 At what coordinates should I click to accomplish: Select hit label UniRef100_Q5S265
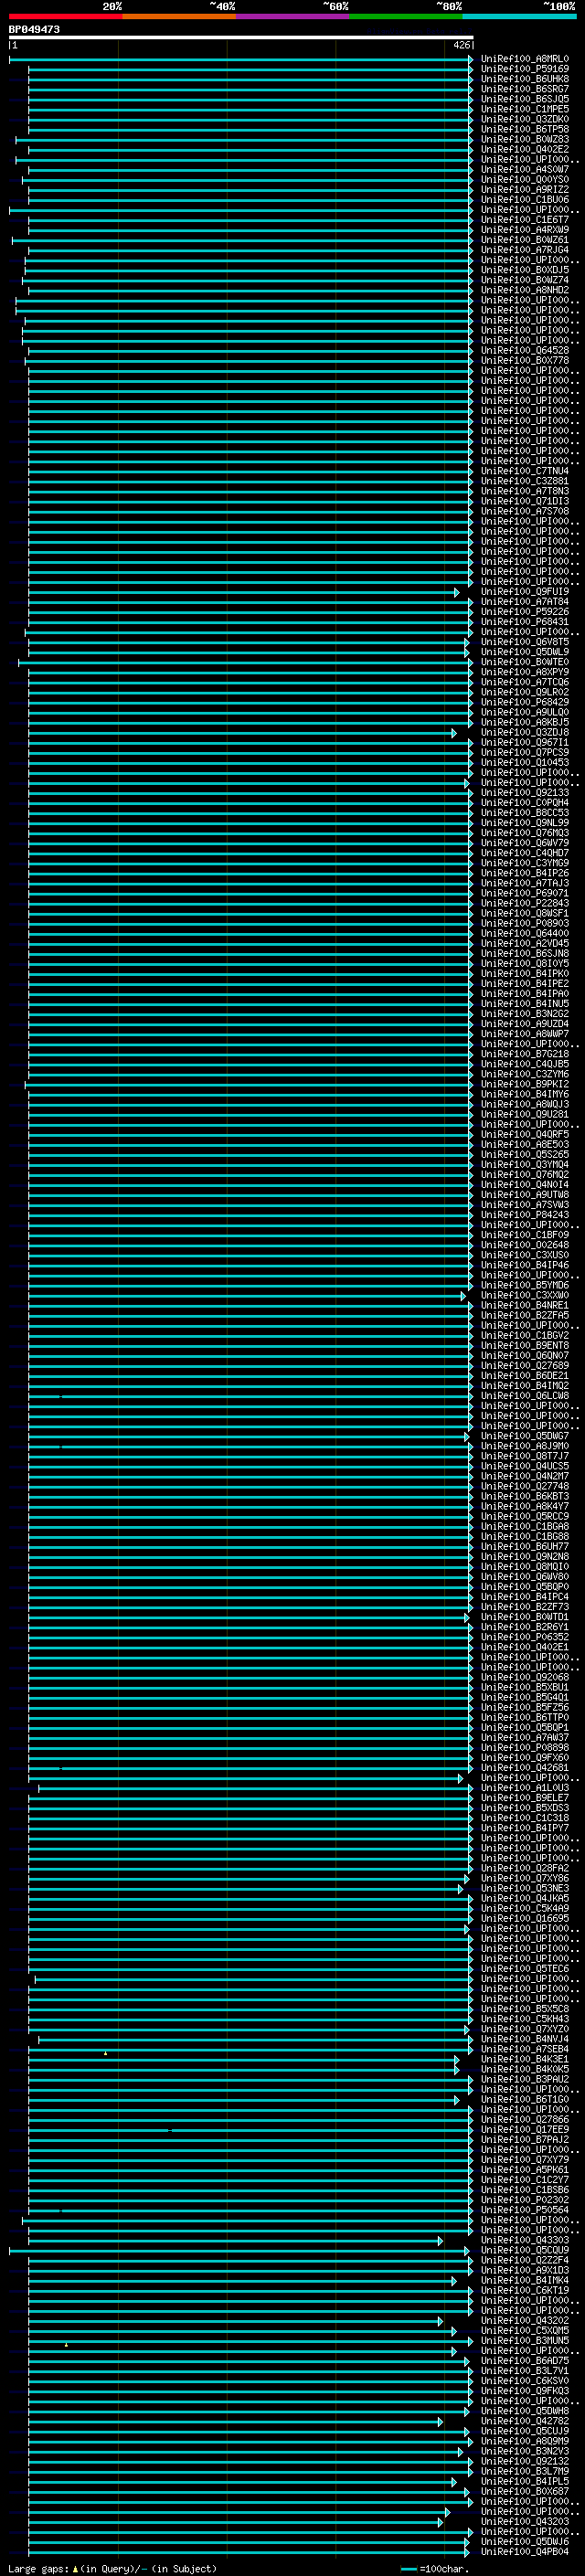click(524, 1154)
